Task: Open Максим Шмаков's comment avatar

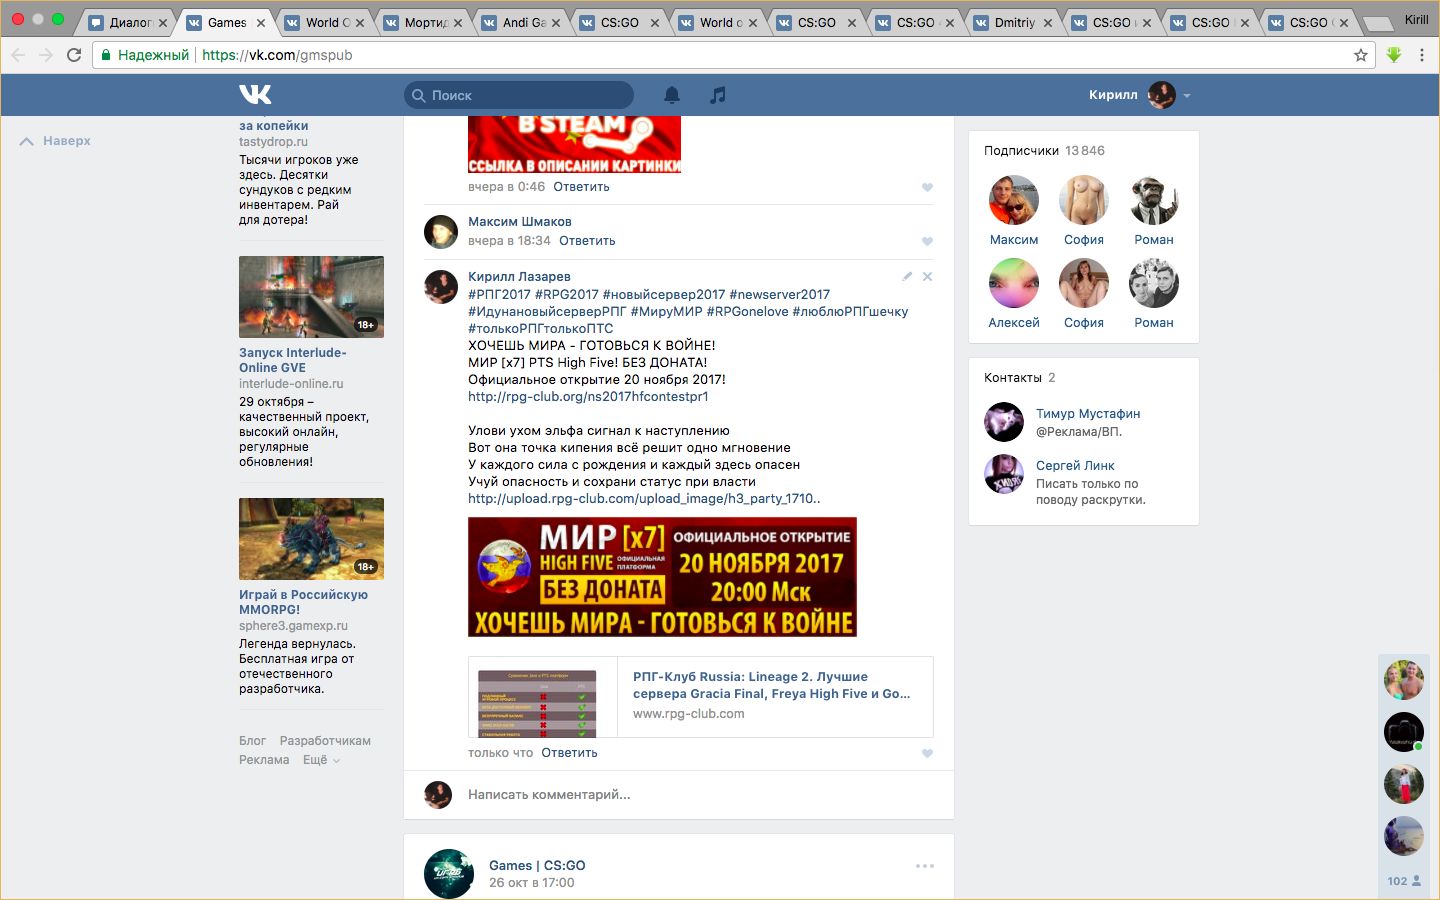Action: coord(441,231)
